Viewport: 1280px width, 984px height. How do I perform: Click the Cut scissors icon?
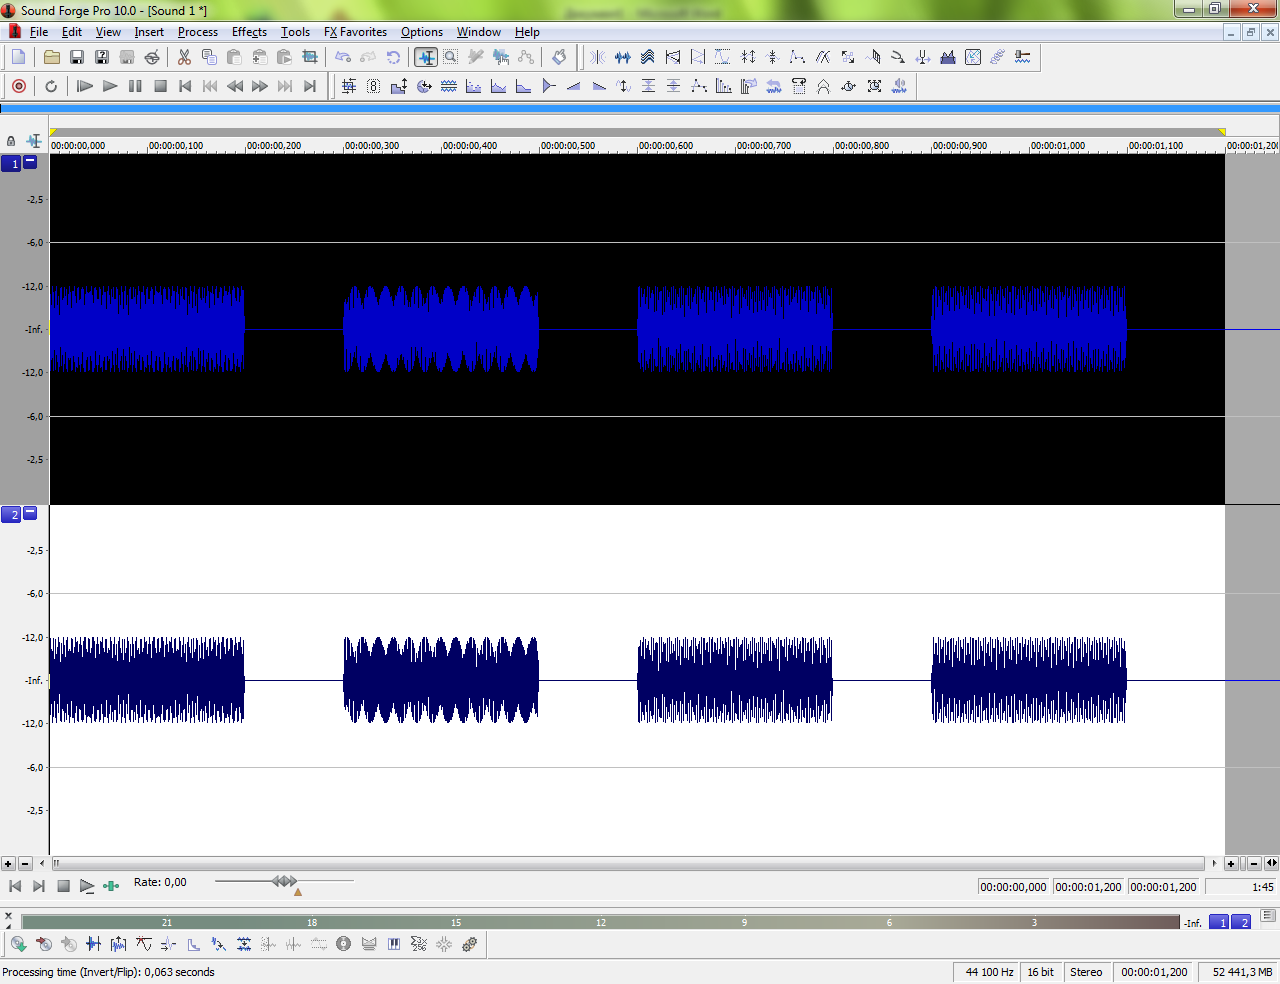pyautogui.click(x=184, y=57)
